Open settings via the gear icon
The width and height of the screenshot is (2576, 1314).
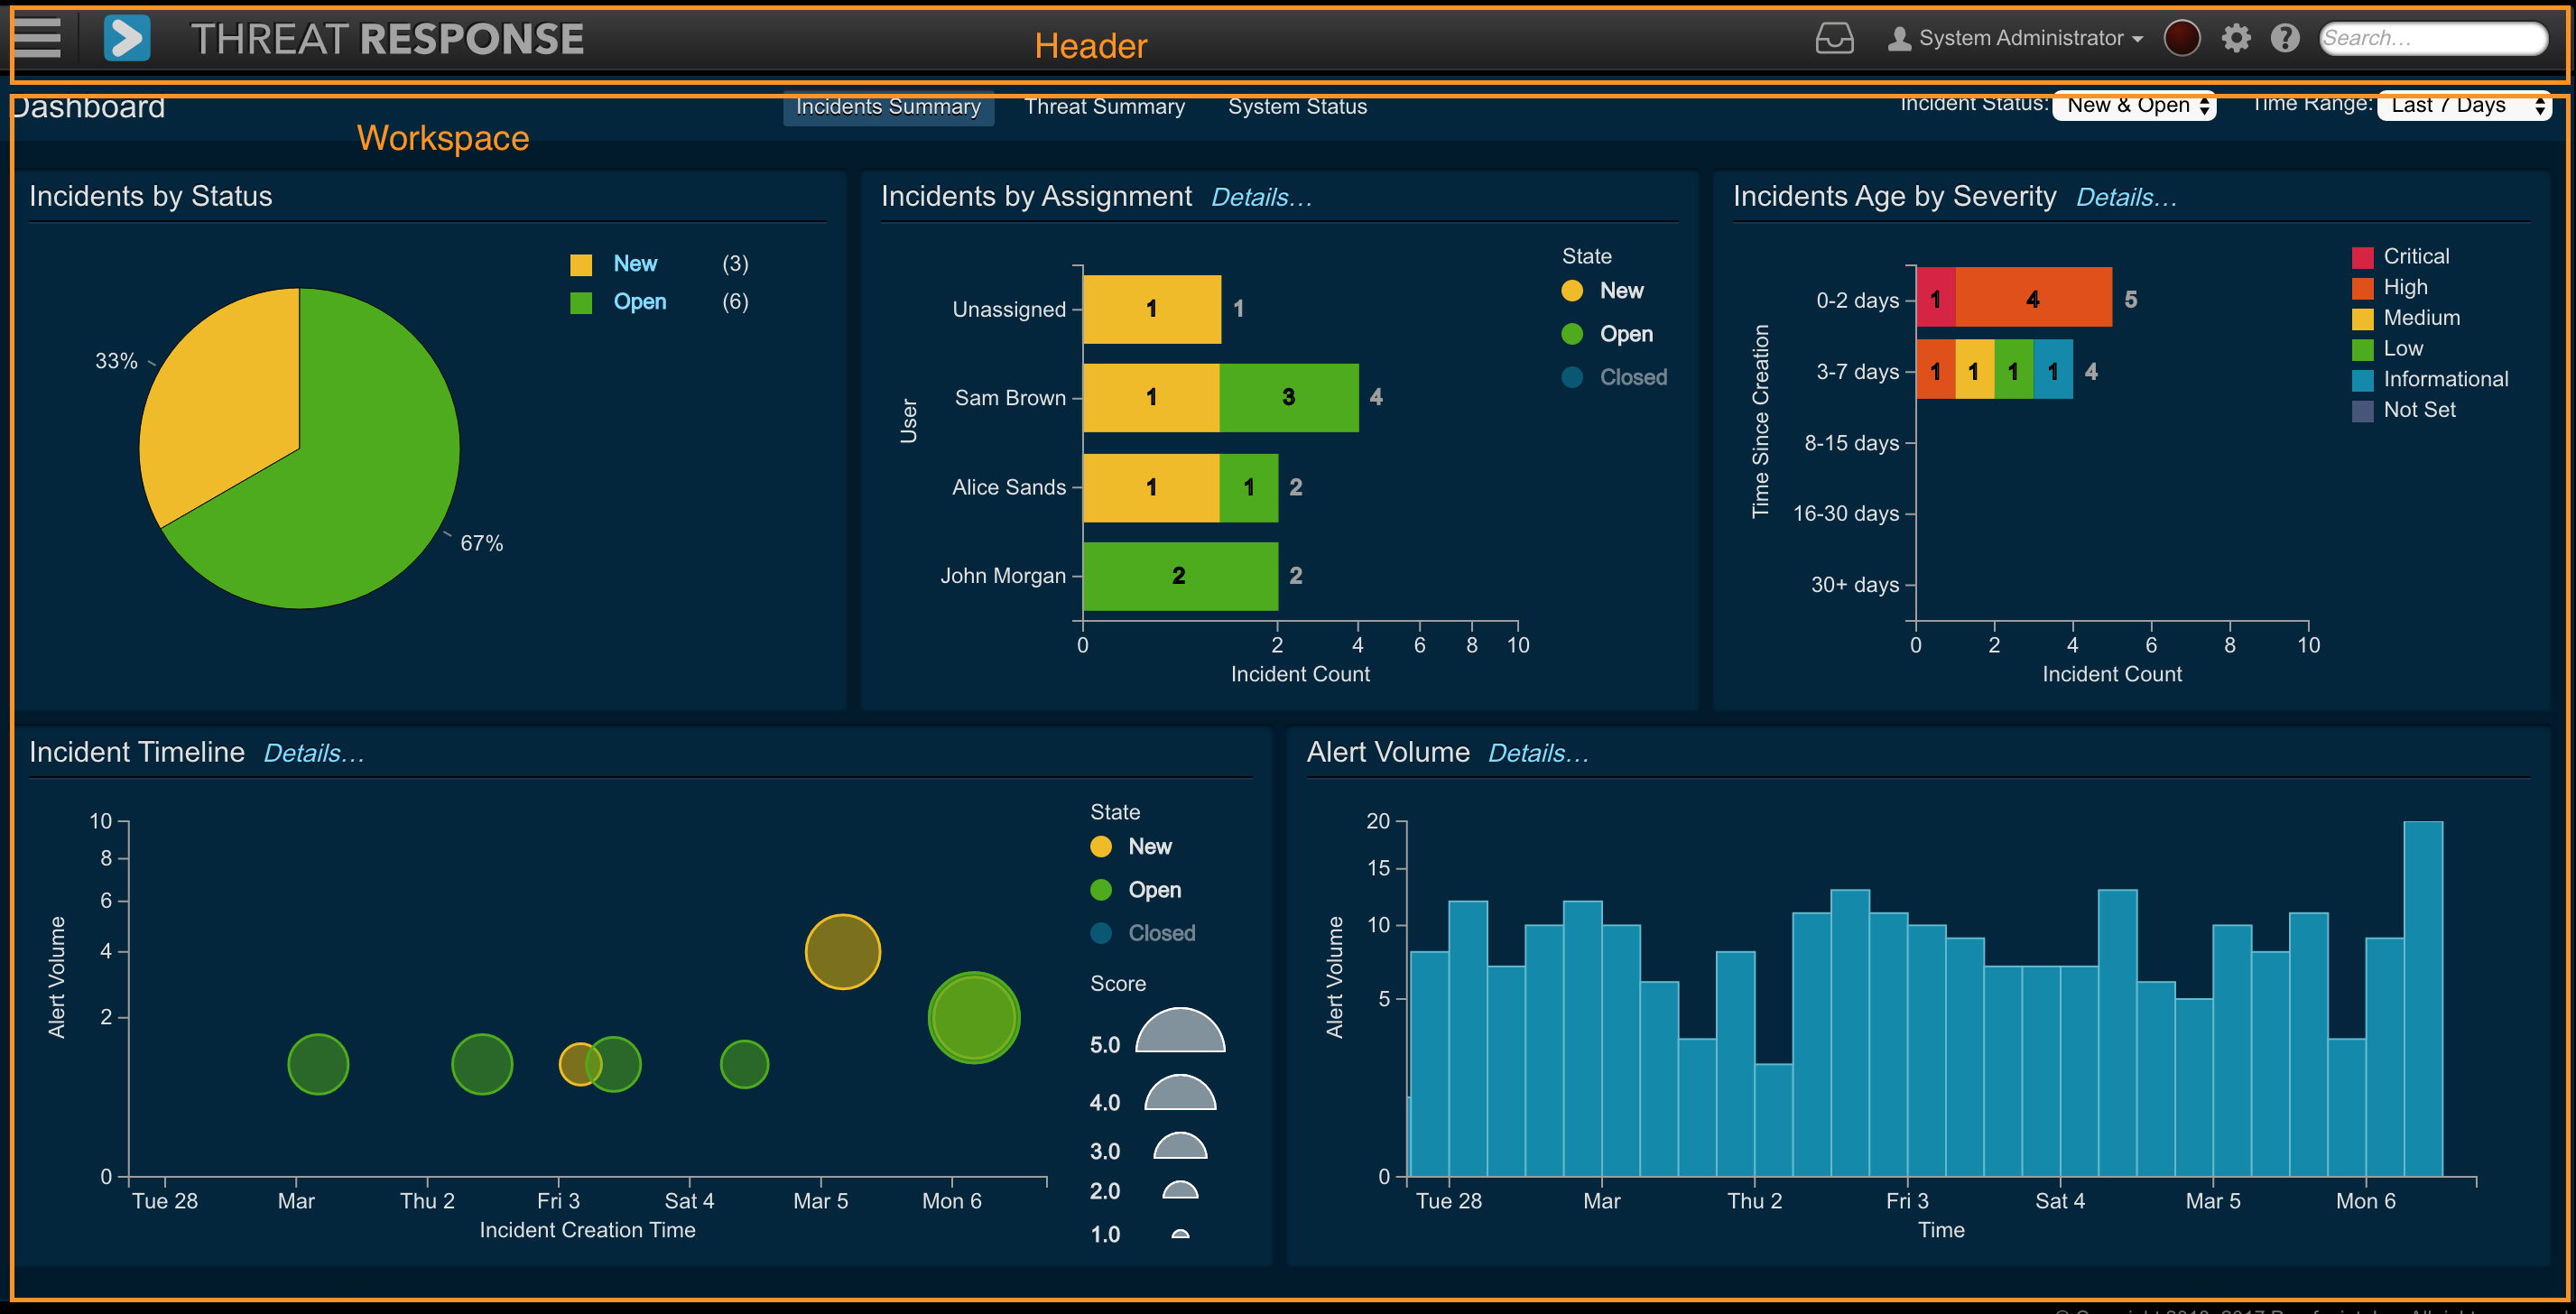pyautogui.click(x=2236, y=39)
